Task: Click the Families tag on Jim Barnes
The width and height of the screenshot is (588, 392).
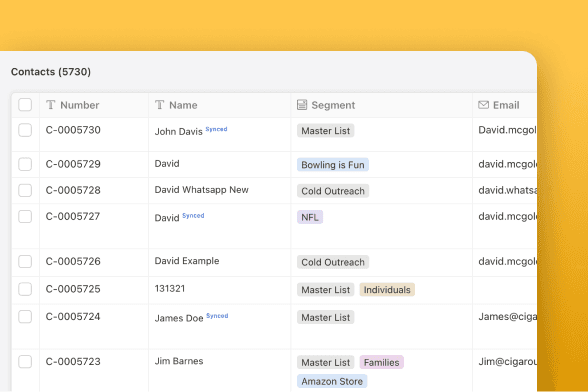Action: (381, 362)
